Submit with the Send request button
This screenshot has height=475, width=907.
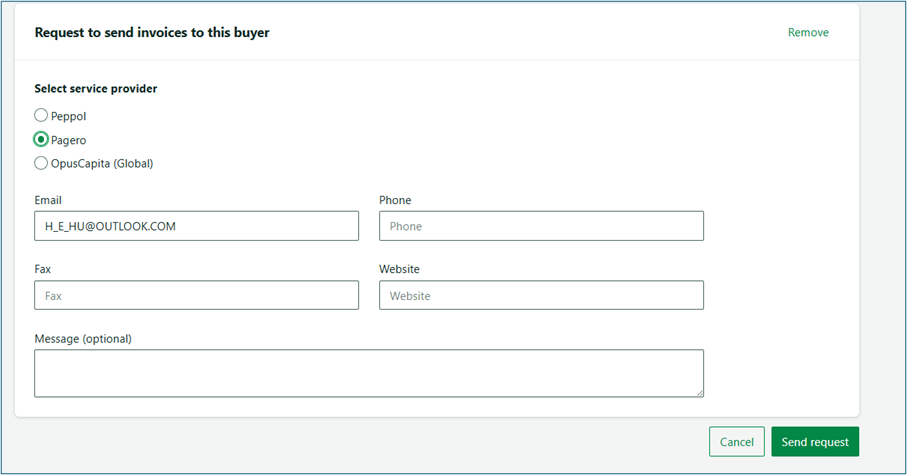click(x=814, y=442)
